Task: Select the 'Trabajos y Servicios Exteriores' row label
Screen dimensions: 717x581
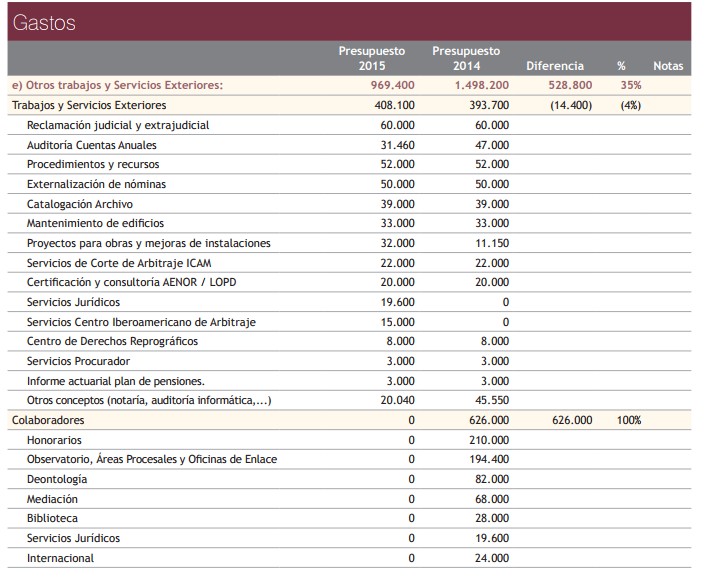Action: (x=89, y=105)
